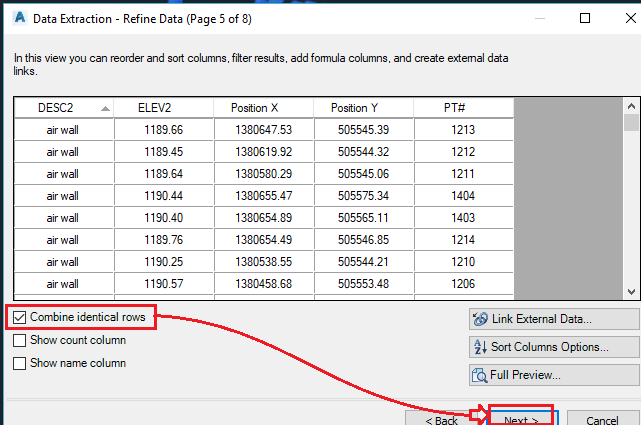The width and height of the screenshot is (641, 425).
Task: Select point number cell 1211
Action: [464, 174]
